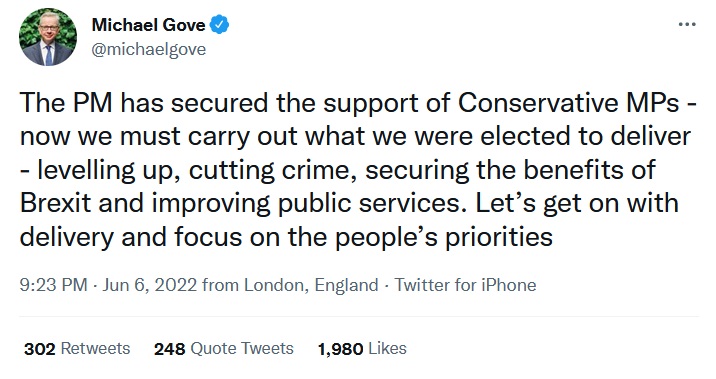Open the three-dot more options menu
Image resolution: width=716 pixels, height=379 pixels.
click(x=687, y=24)
